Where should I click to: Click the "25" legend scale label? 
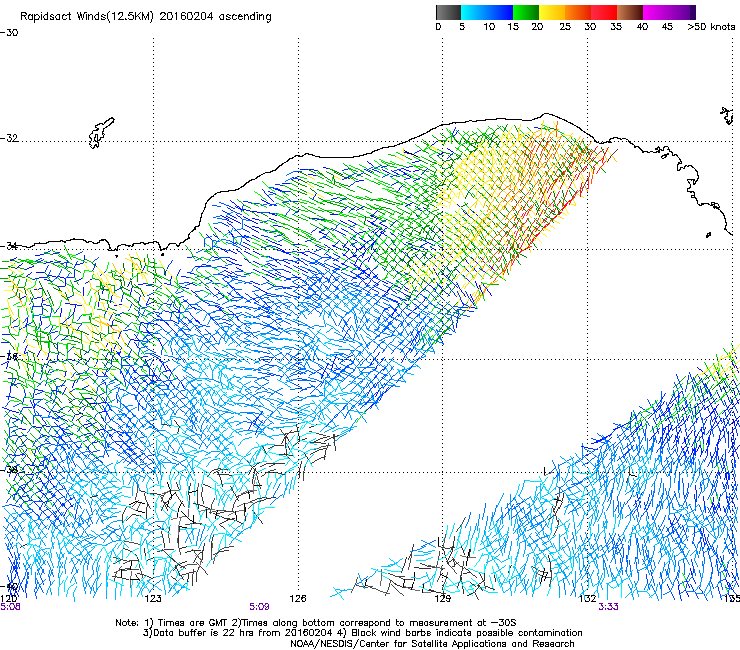pos(565,27)
